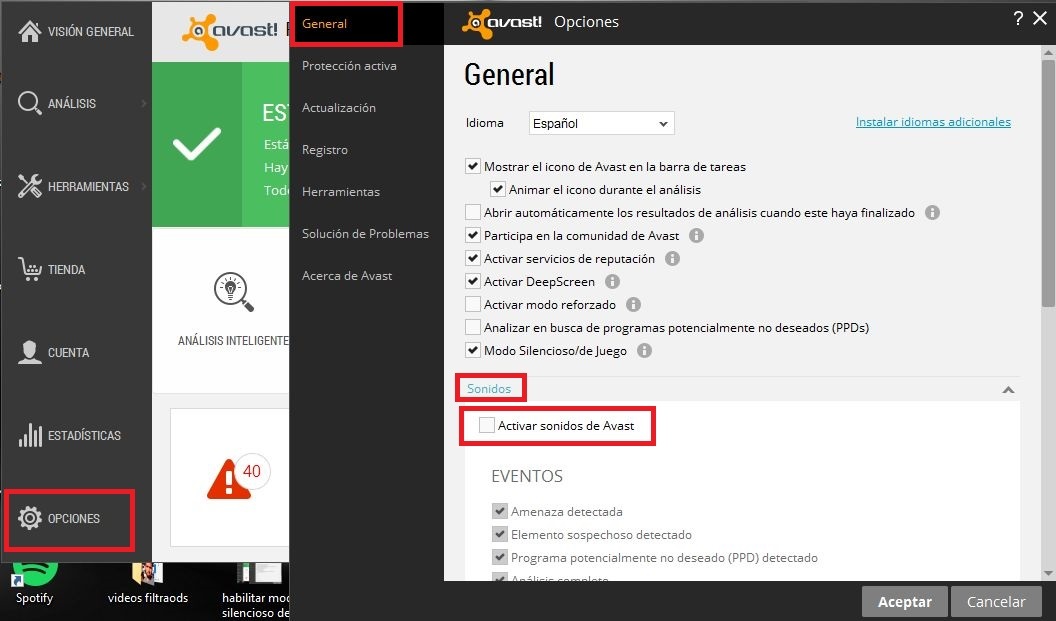The width and height of the screenshot is (1056, 621).
Task: Toggle Mostrar el icono de Avast checkbox
Action: (x=473, y=166)
